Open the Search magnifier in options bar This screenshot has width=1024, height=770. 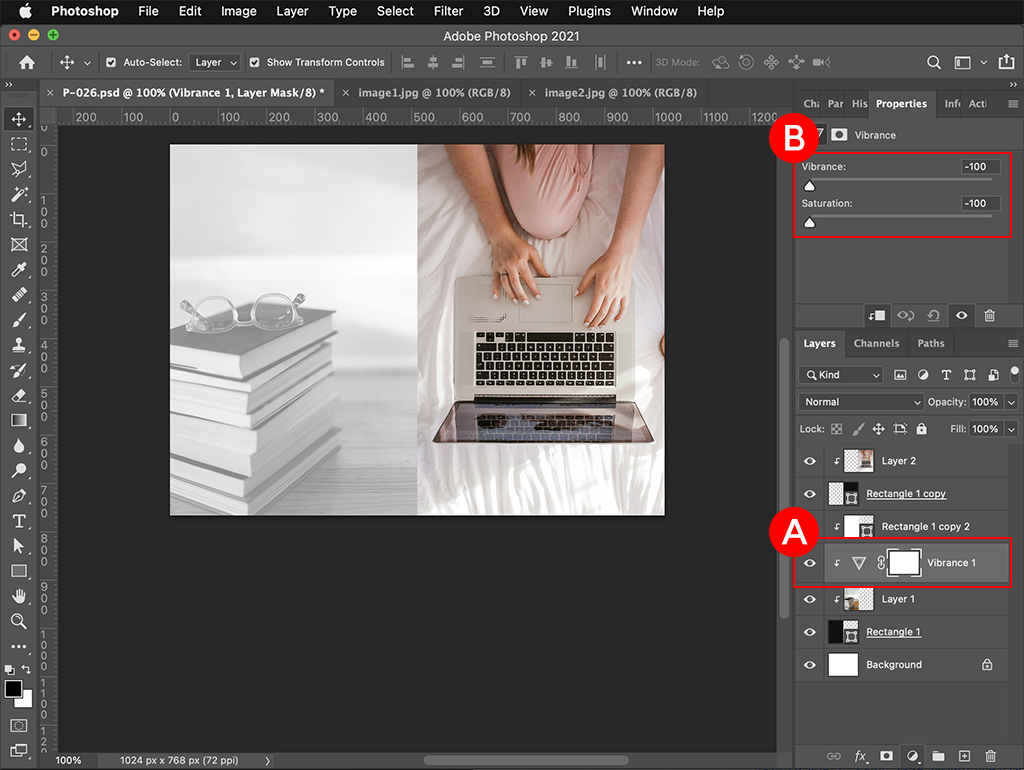click(x=934, y=62)
